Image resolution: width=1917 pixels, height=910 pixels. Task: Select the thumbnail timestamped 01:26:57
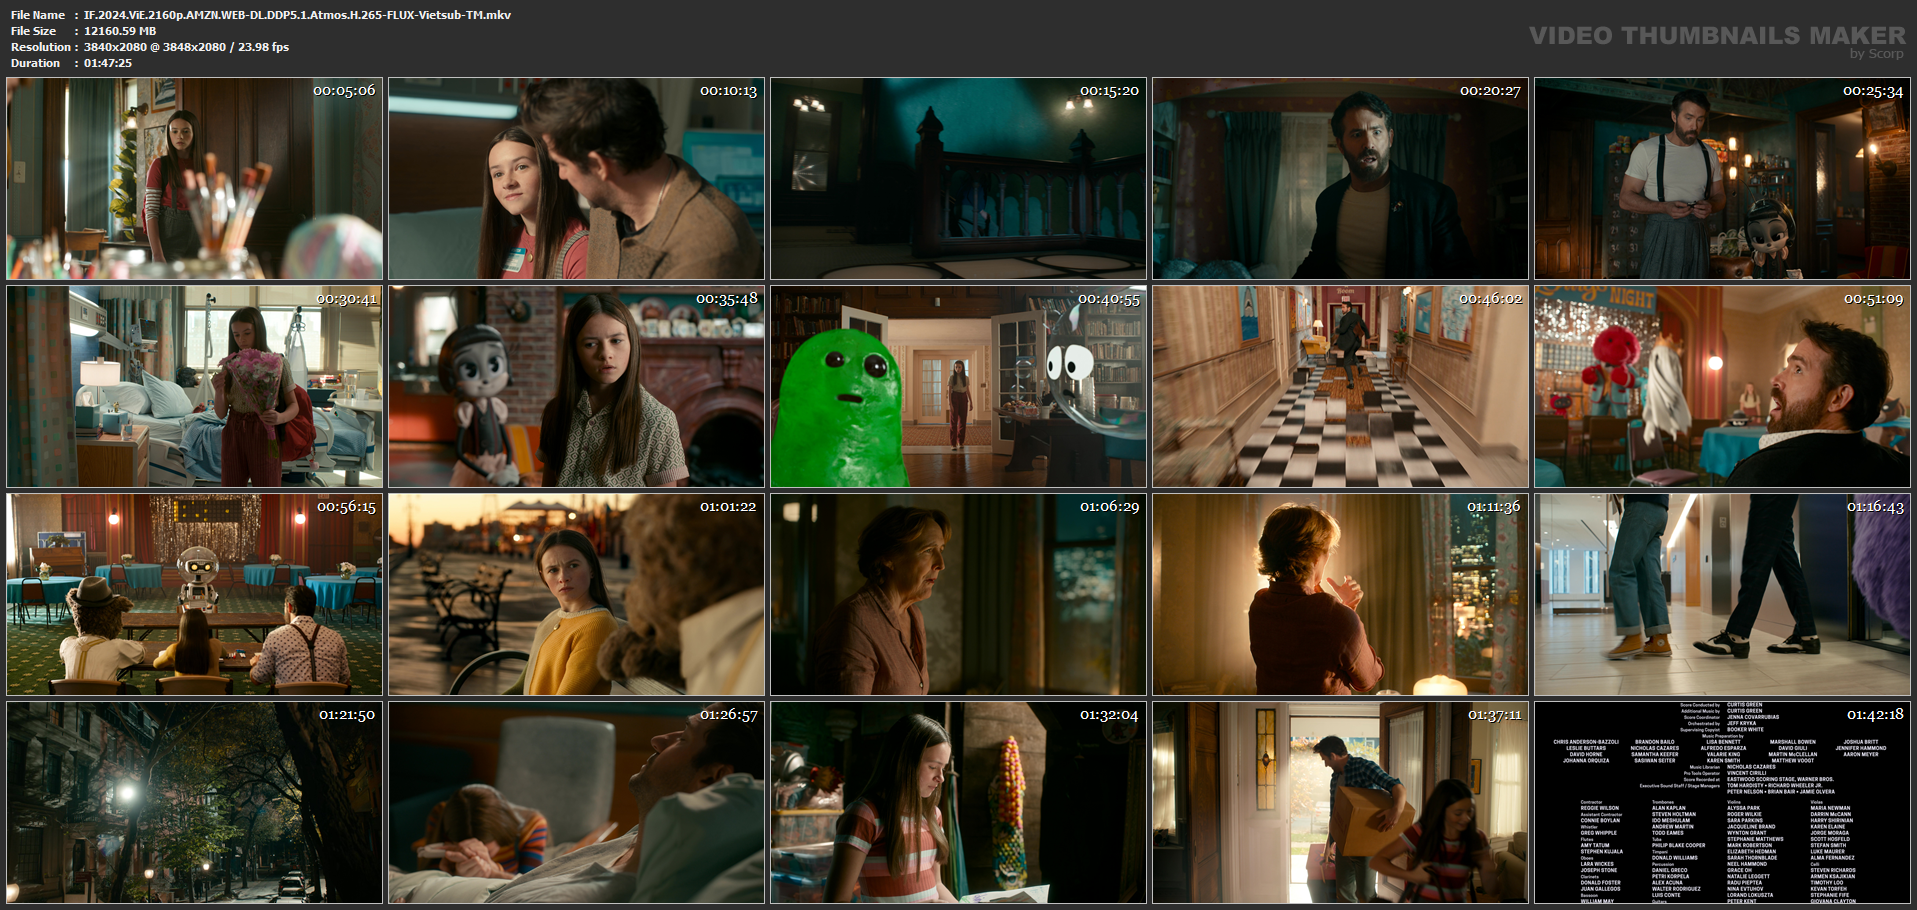(577, 803)
